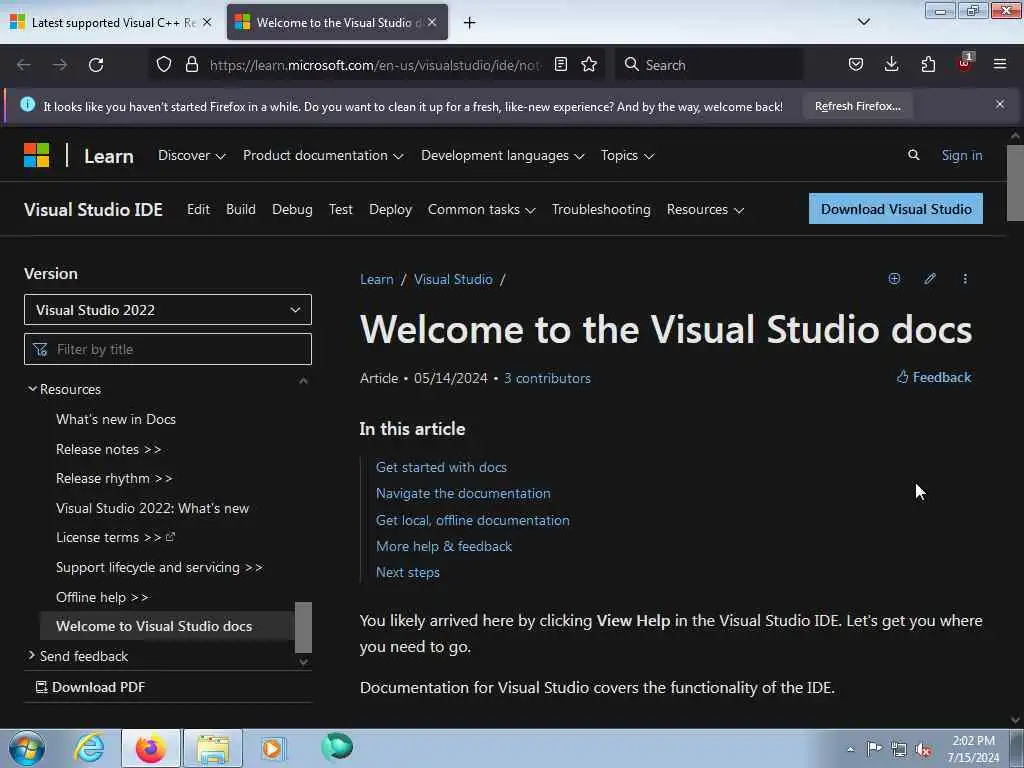Viewport: 1024px width, 768px height.
Task: Click the Learn breadcrumb link
Action: click(x=377, y=280)
